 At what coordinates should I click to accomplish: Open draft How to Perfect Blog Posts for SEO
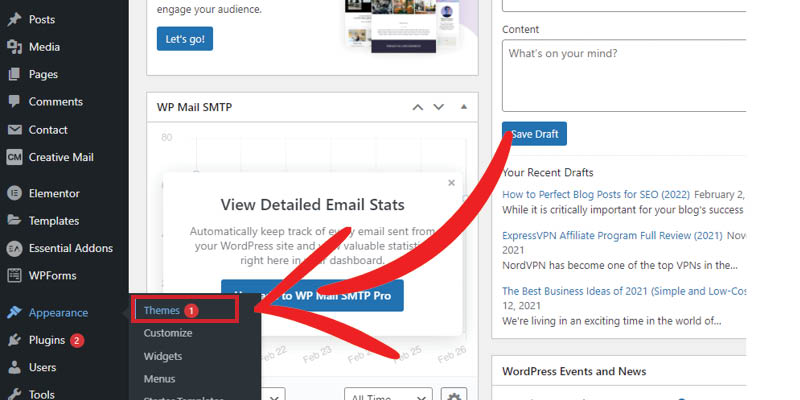pyautogui.click(x=596, y=194)
